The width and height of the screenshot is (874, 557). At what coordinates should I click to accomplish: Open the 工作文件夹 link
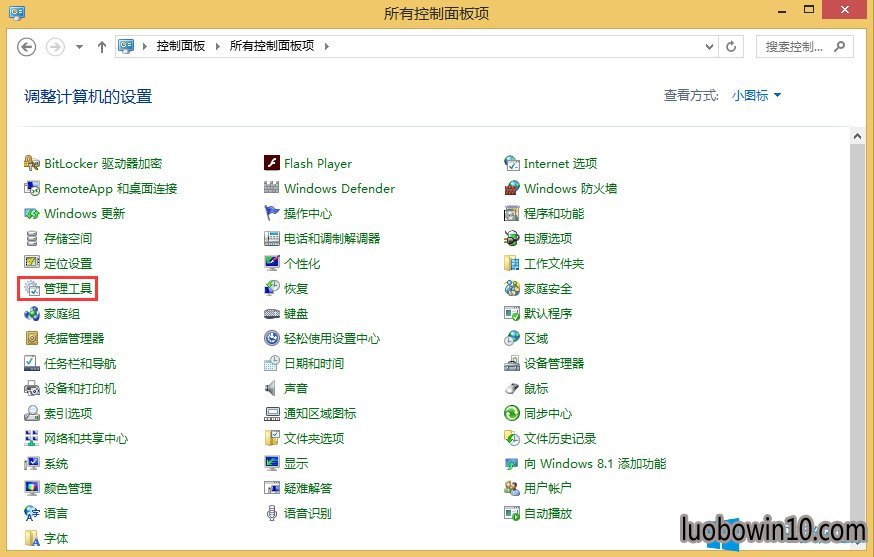[554, 263]
